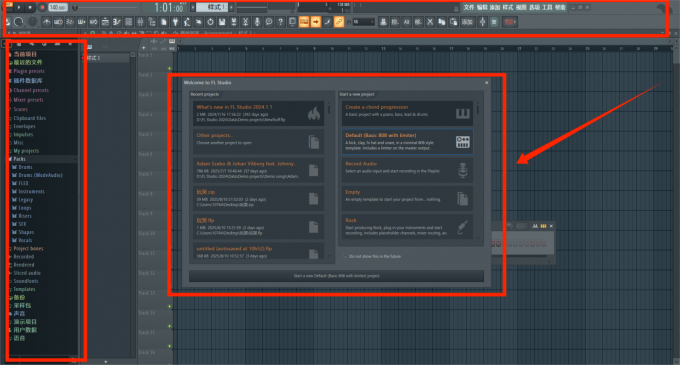The height and width of the screenshot is (365, 680).
Task: Open the plugin picker plug icon
Action: coord(175,22)
